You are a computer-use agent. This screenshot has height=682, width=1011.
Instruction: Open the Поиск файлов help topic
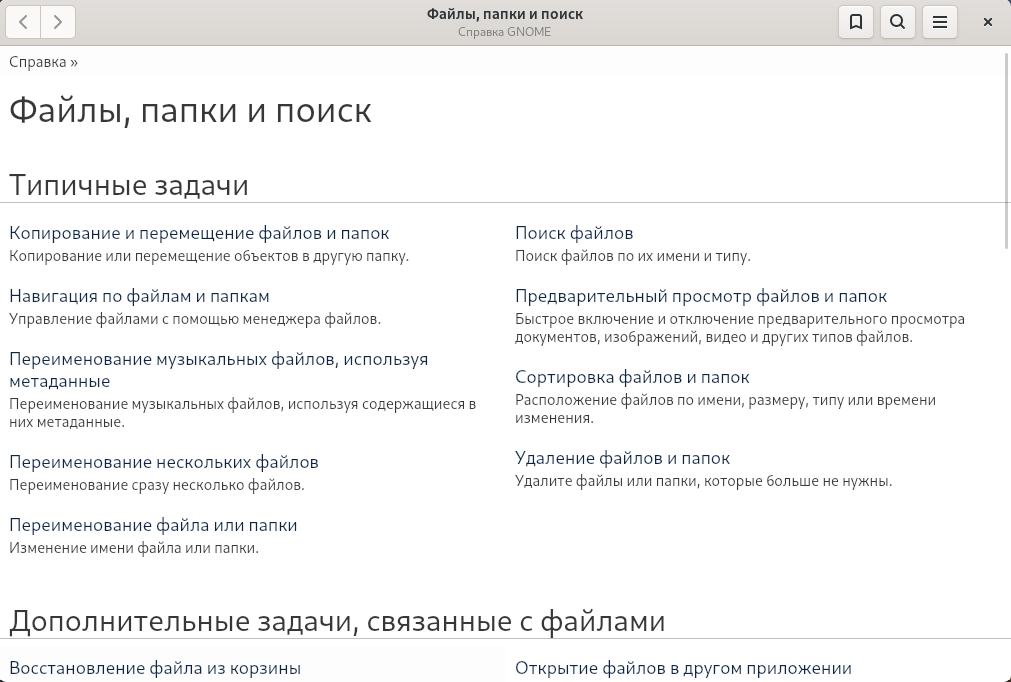pos(574,233)
